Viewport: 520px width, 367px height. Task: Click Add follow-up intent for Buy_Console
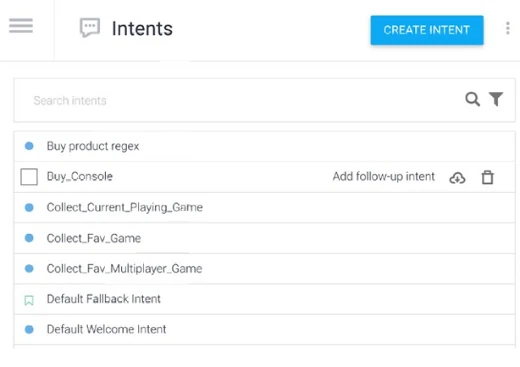(384, 176)
